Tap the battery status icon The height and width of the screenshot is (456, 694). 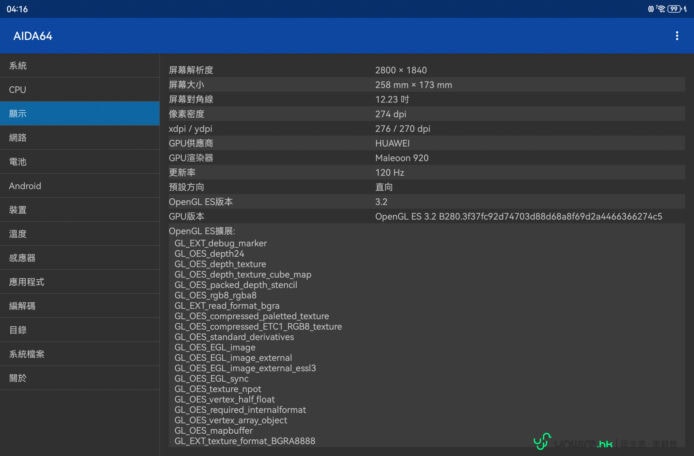click(x=674, y=9)
